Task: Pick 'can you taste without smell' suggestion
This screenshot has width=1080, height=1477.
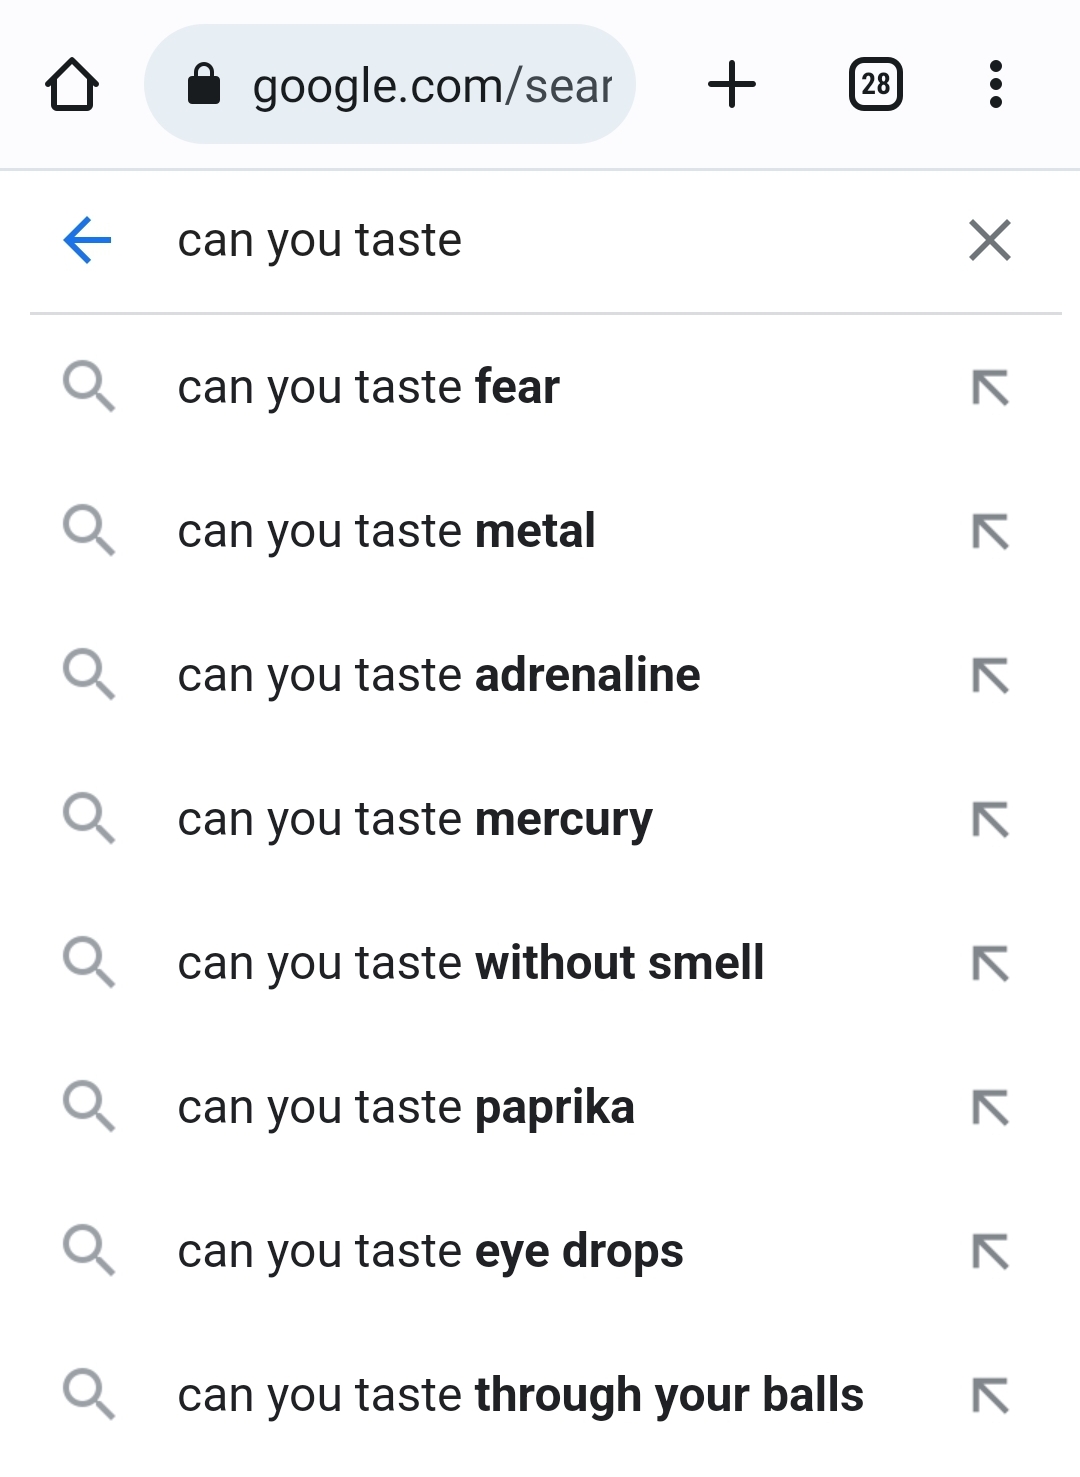Action: coord(470,964)
